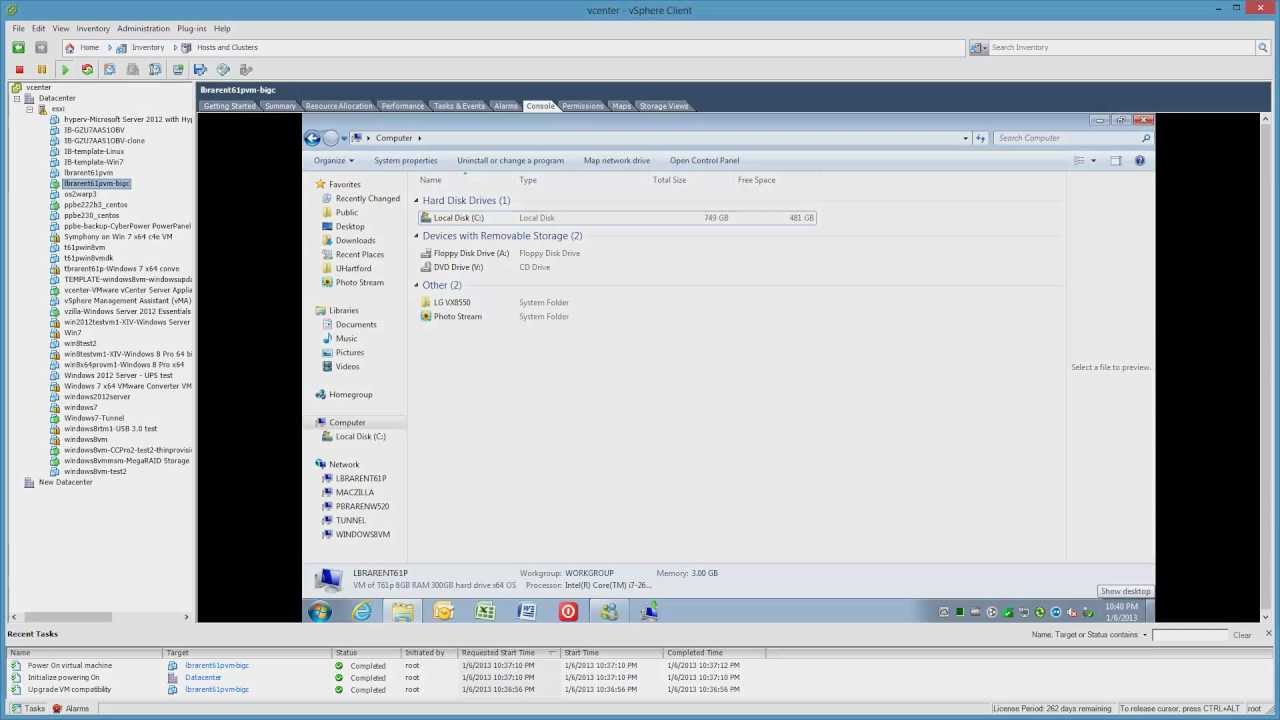The image size is (1280, 720).
Task: Select os2warp3 VM in inventory tree
Action: pyautogui.click(x=80, y=194)
